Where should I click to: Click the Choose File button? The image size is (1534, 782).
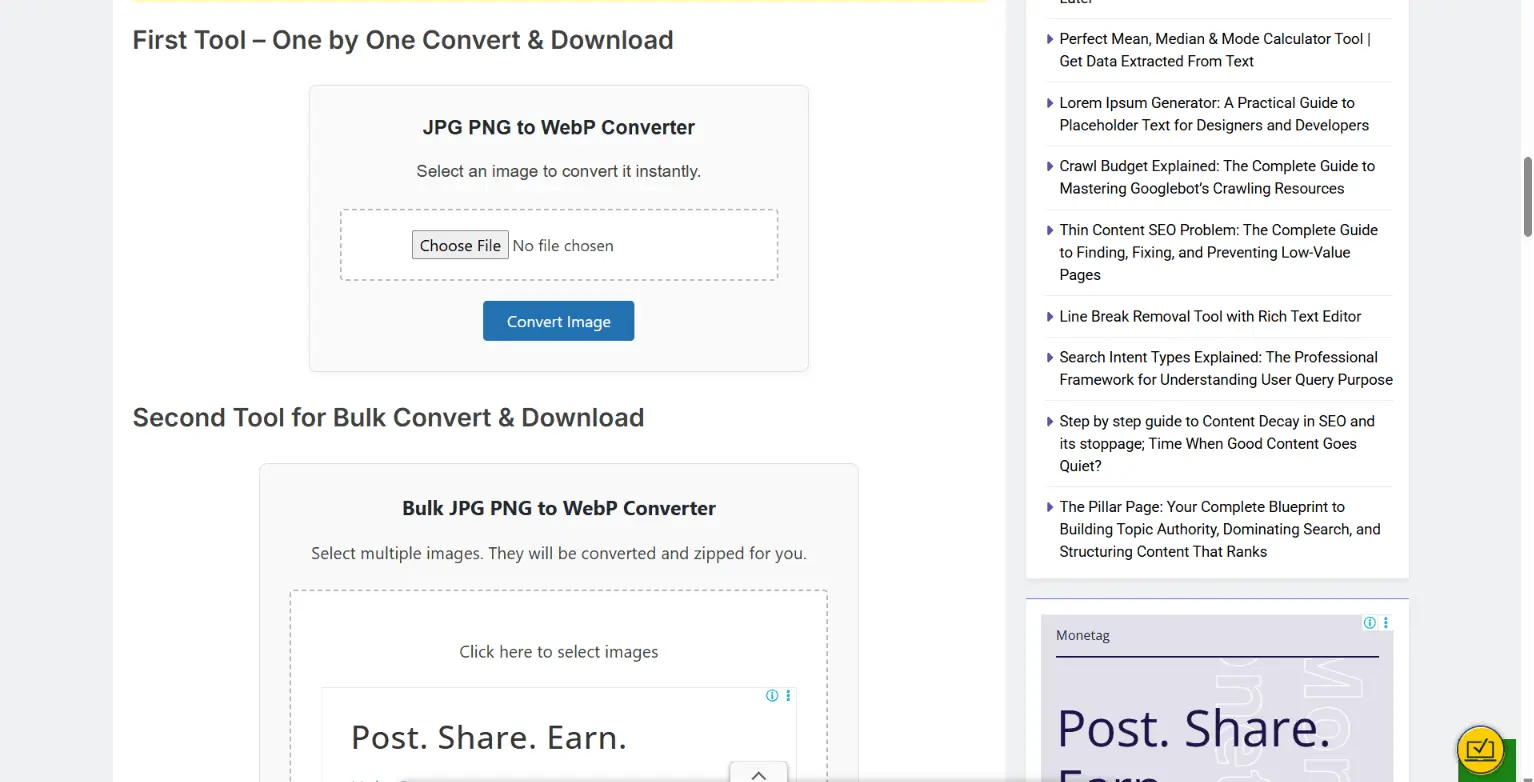click(x=460, y=245)
